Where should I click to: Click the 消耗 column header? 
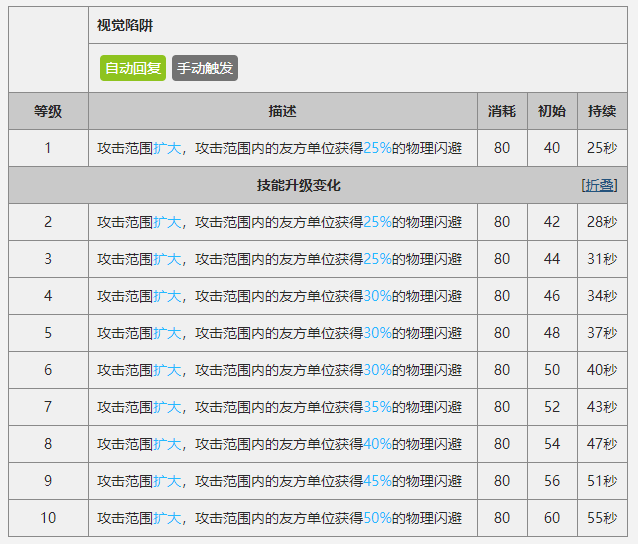[502, 111]
